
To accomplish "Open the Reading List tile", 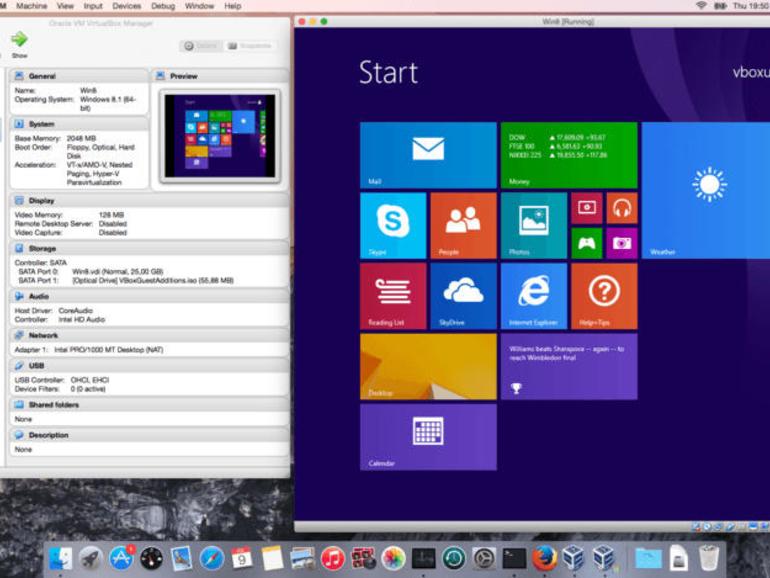I will pos(393,296).
